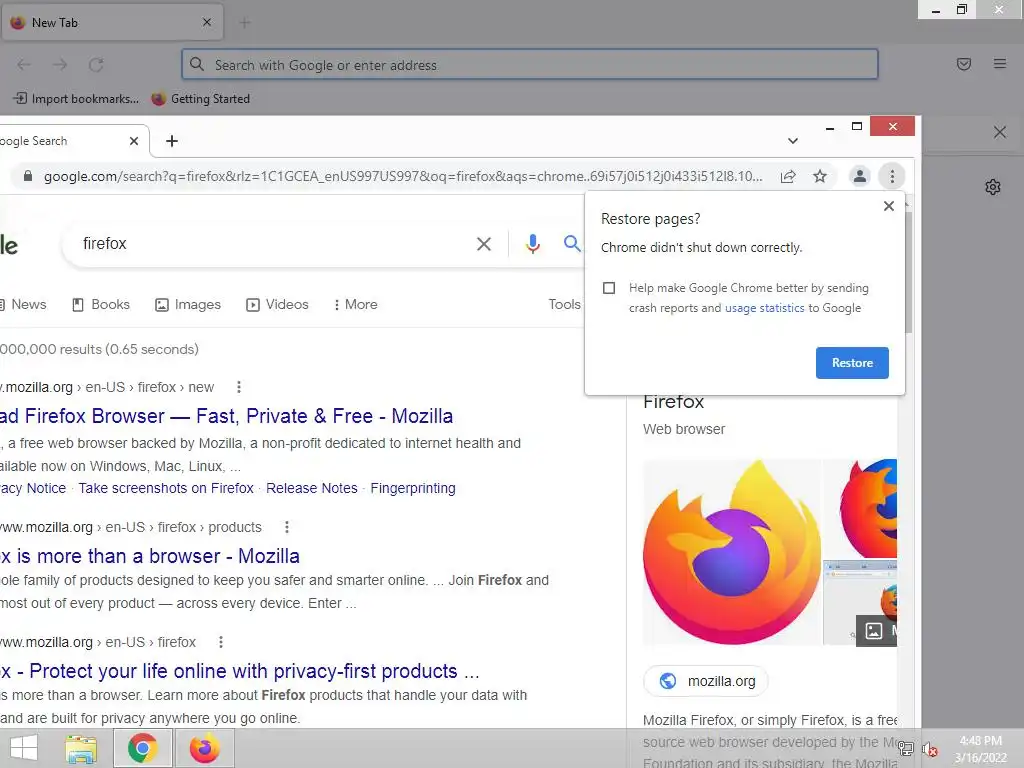The width and height of the screenshot is (1024, 768).
Task: Click Firefox forward arrow
Action: (x=60, y=65)
